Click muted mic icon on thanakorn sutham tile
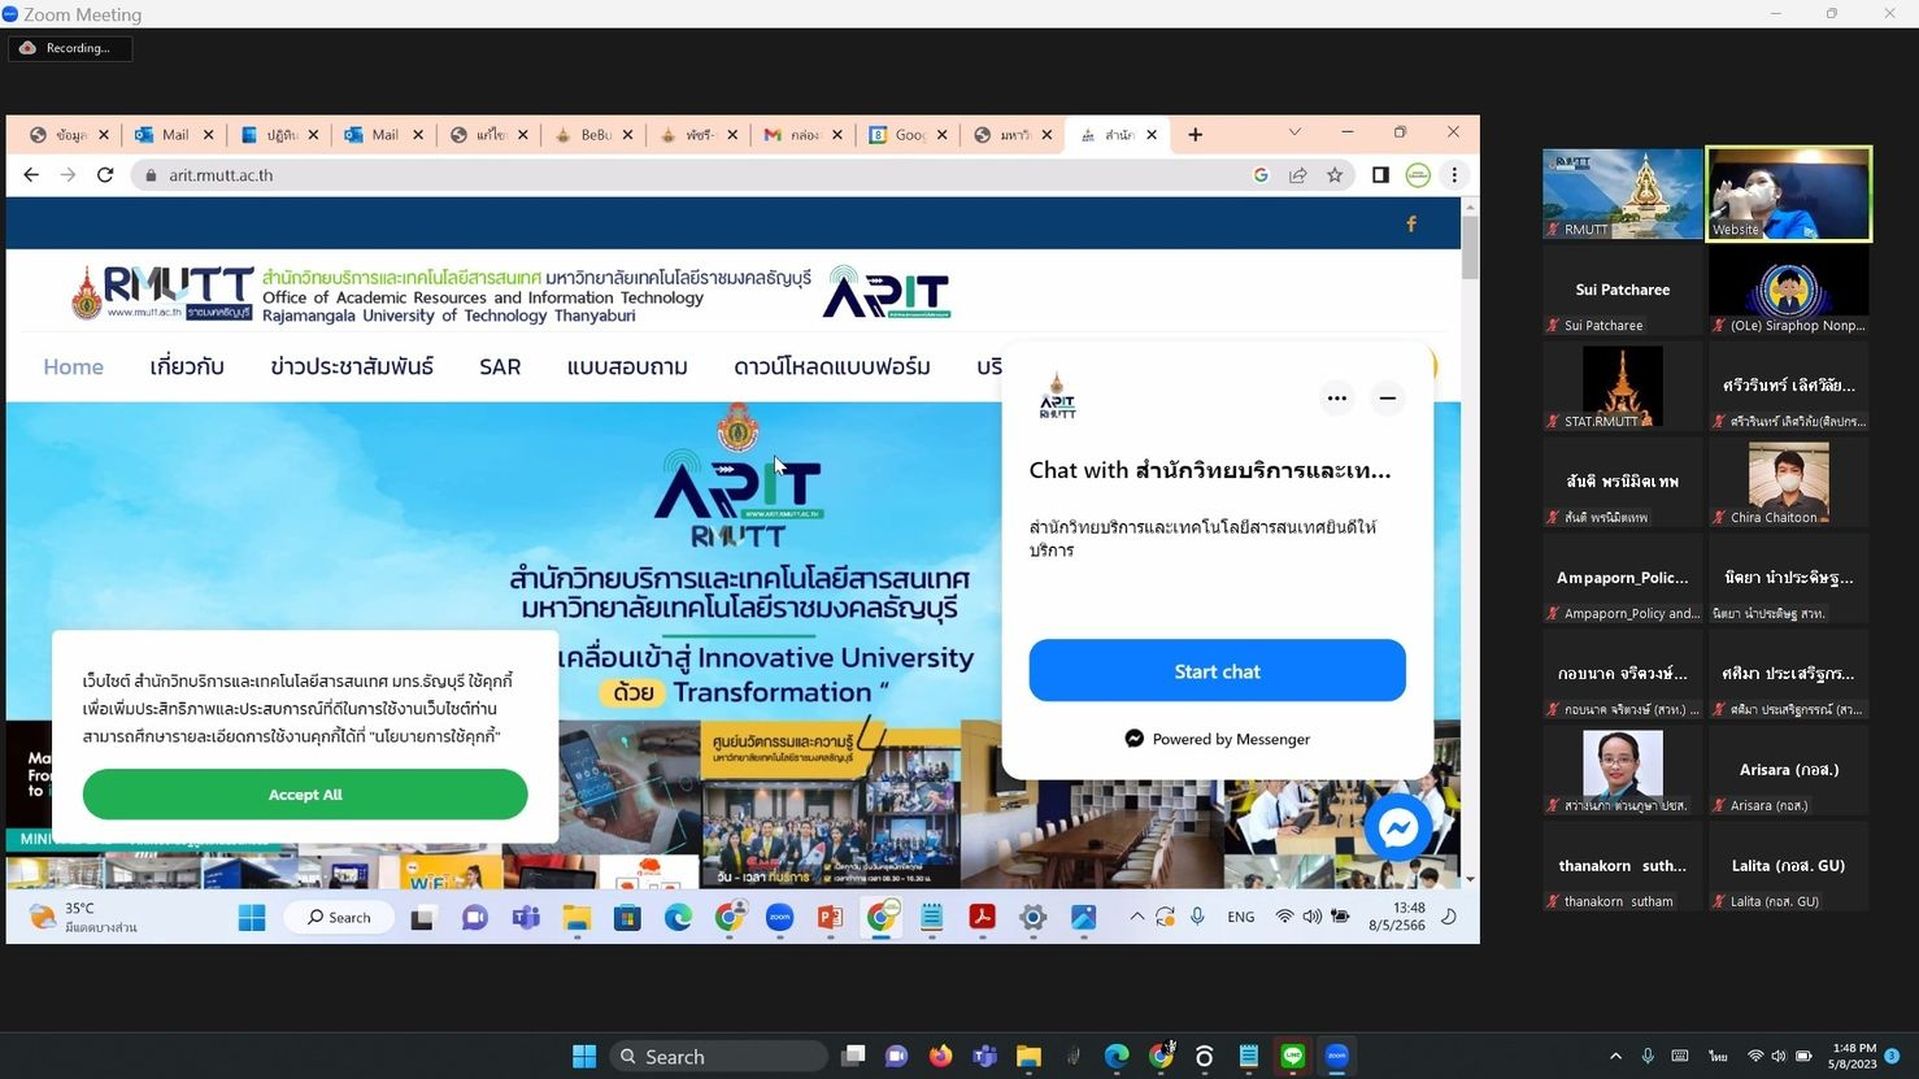This screenshot has height=1079, width=1919. pyautogui.click(x=1553, y=901)
